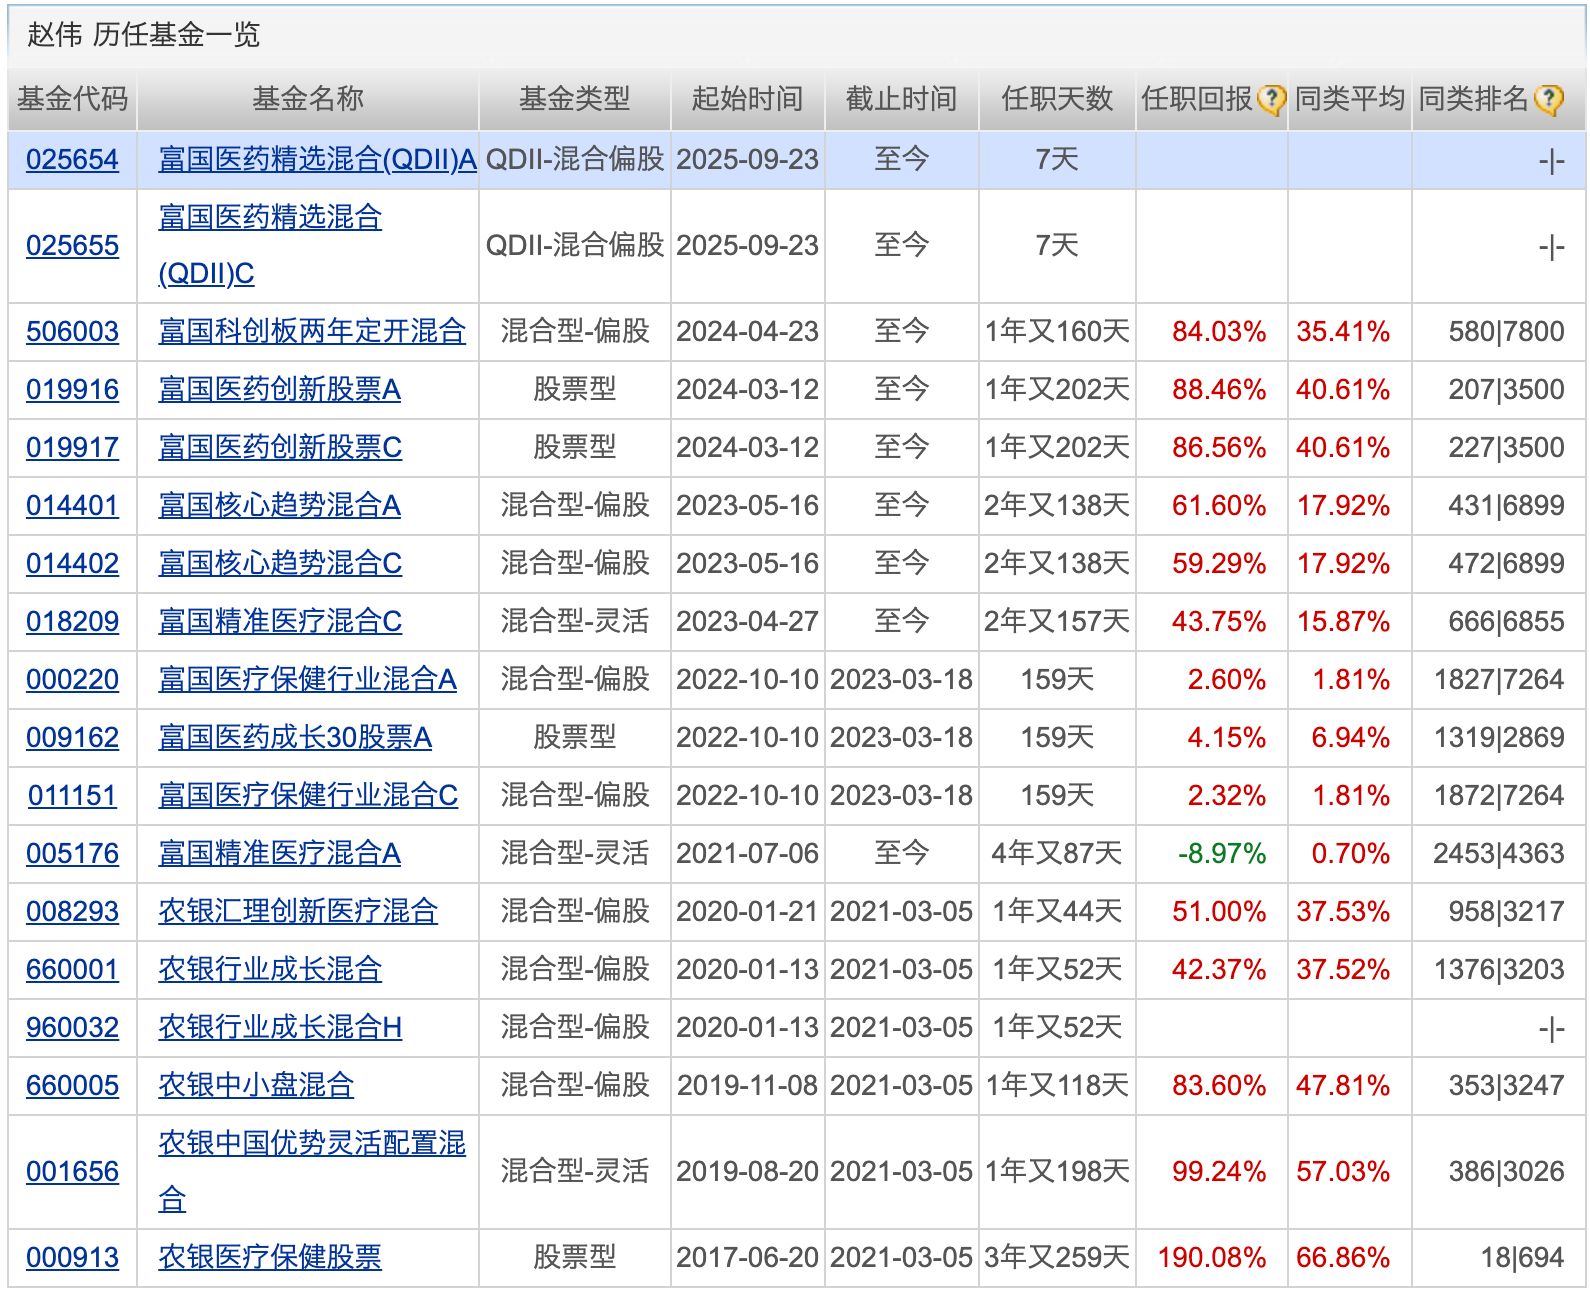The height and width of the screenshot is (1298, 1590).
Task: Open 农银行业成长混合H link
Action: coord(280,1028)
